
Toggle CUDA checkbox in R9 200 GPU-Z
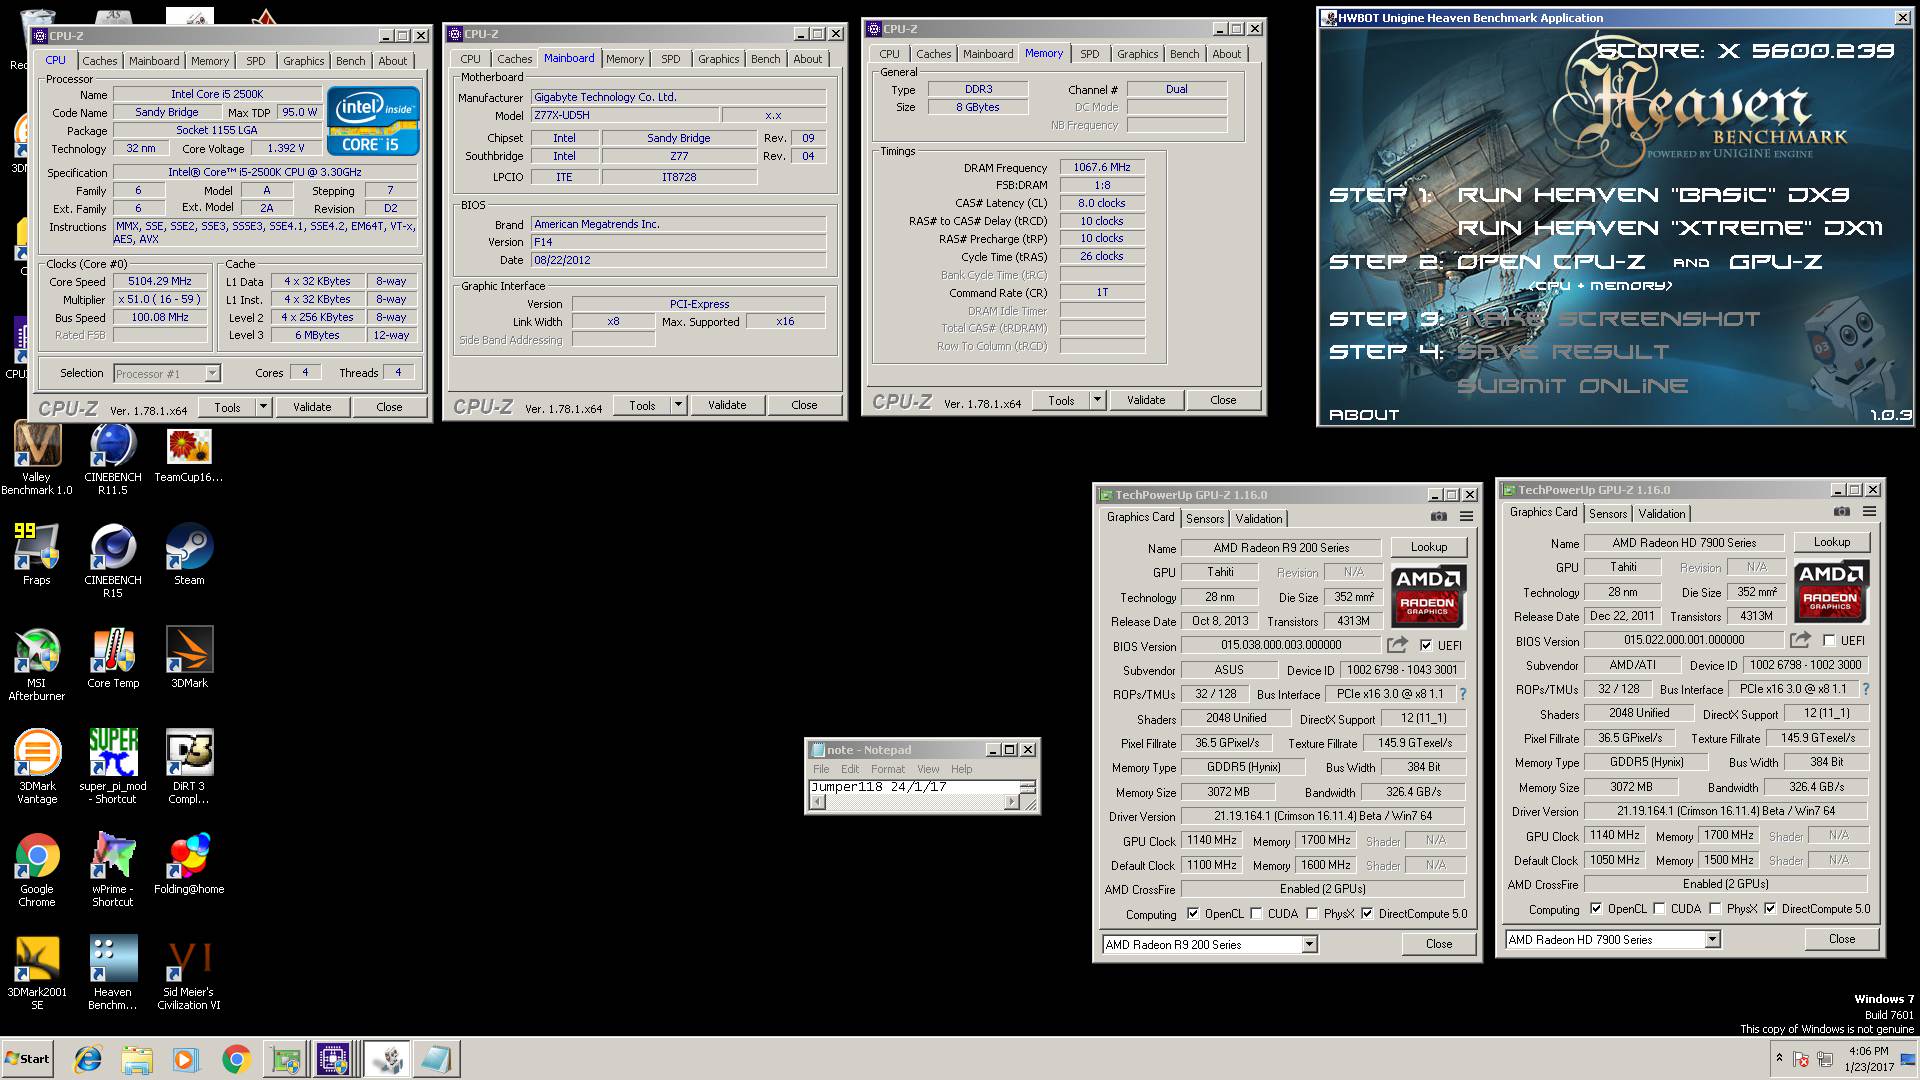[1256, 914]
